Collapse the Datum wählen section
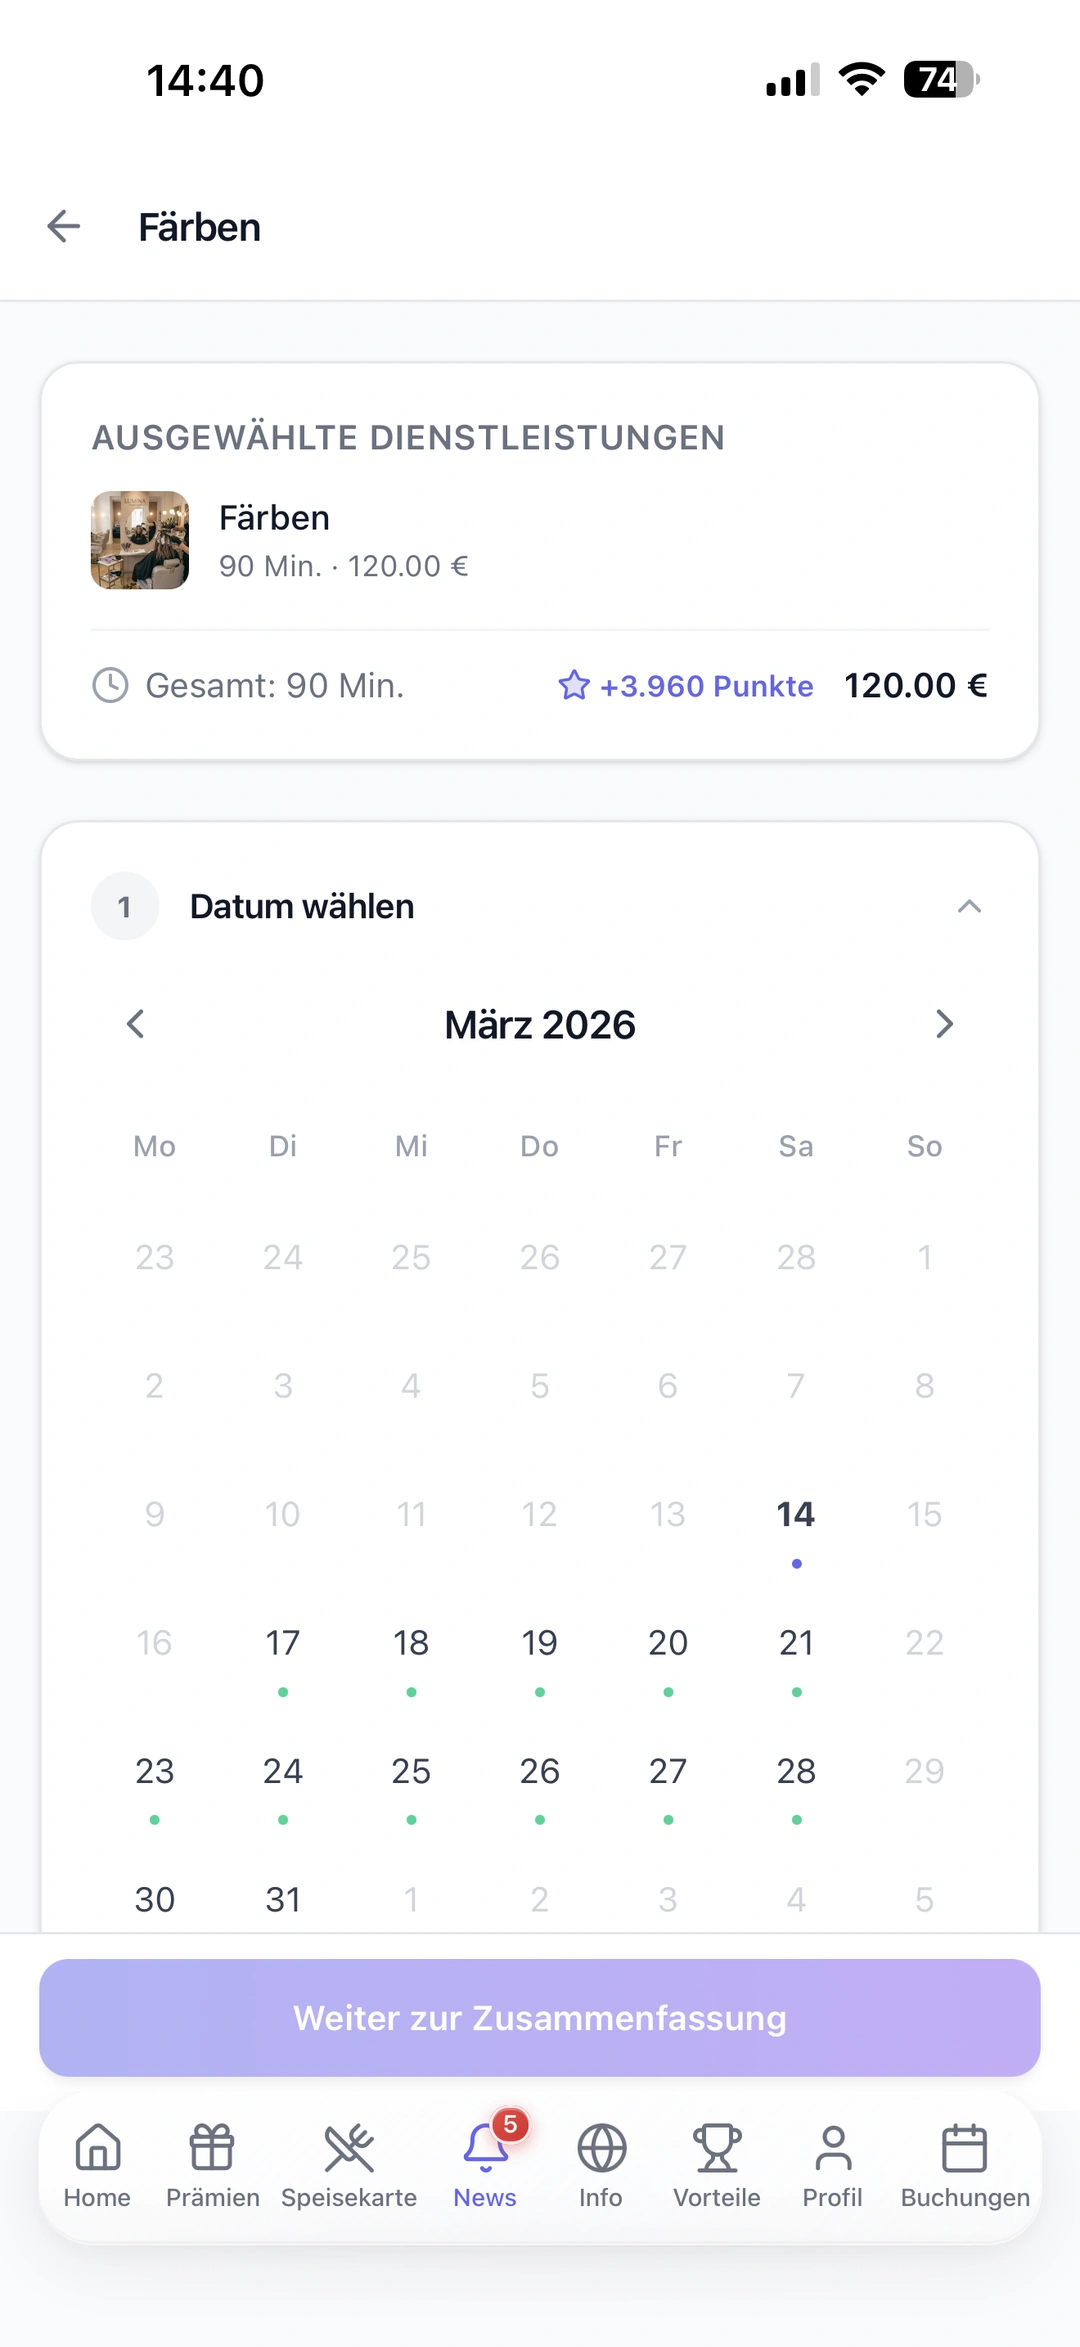The image size is (1080, 2347). point(968,907)
